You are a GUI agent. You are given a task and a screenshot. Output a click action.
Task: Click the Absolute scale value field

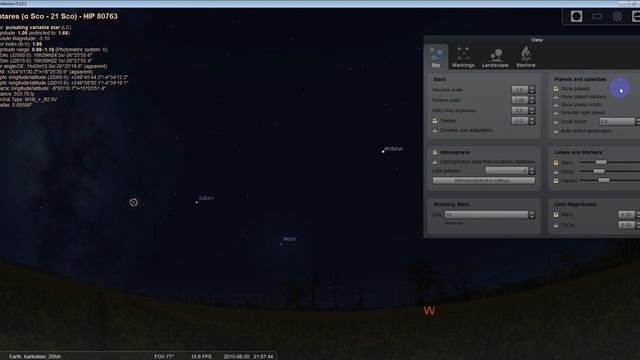520,90
